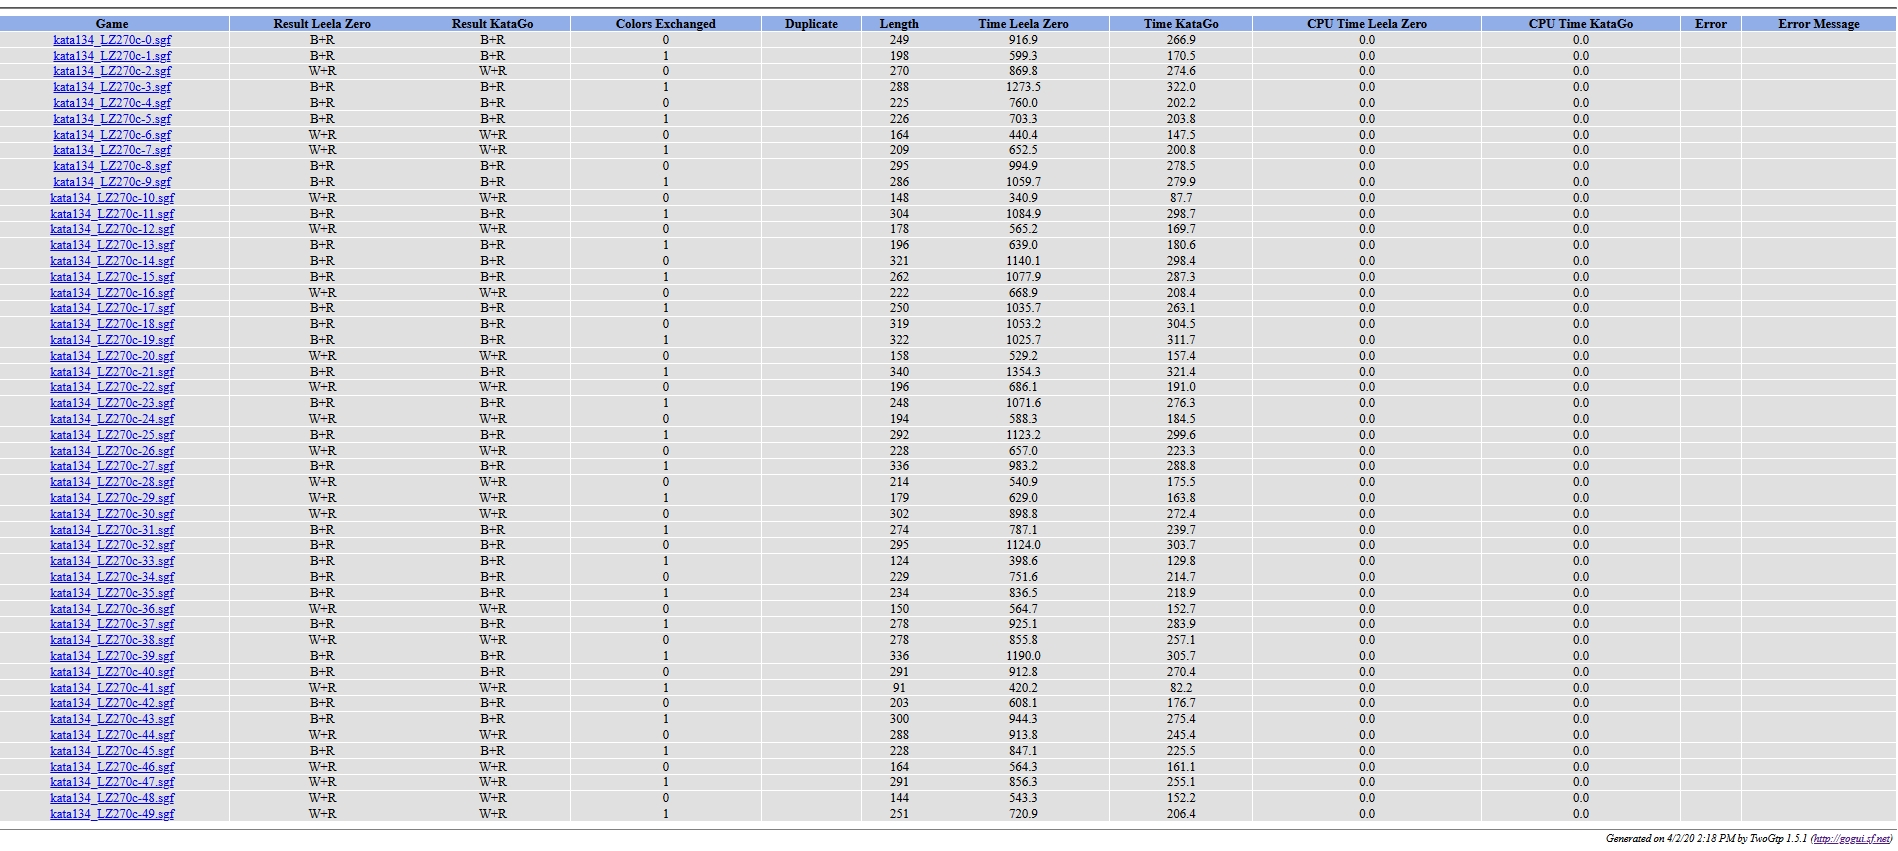Click the Game column header

[112, 24]
